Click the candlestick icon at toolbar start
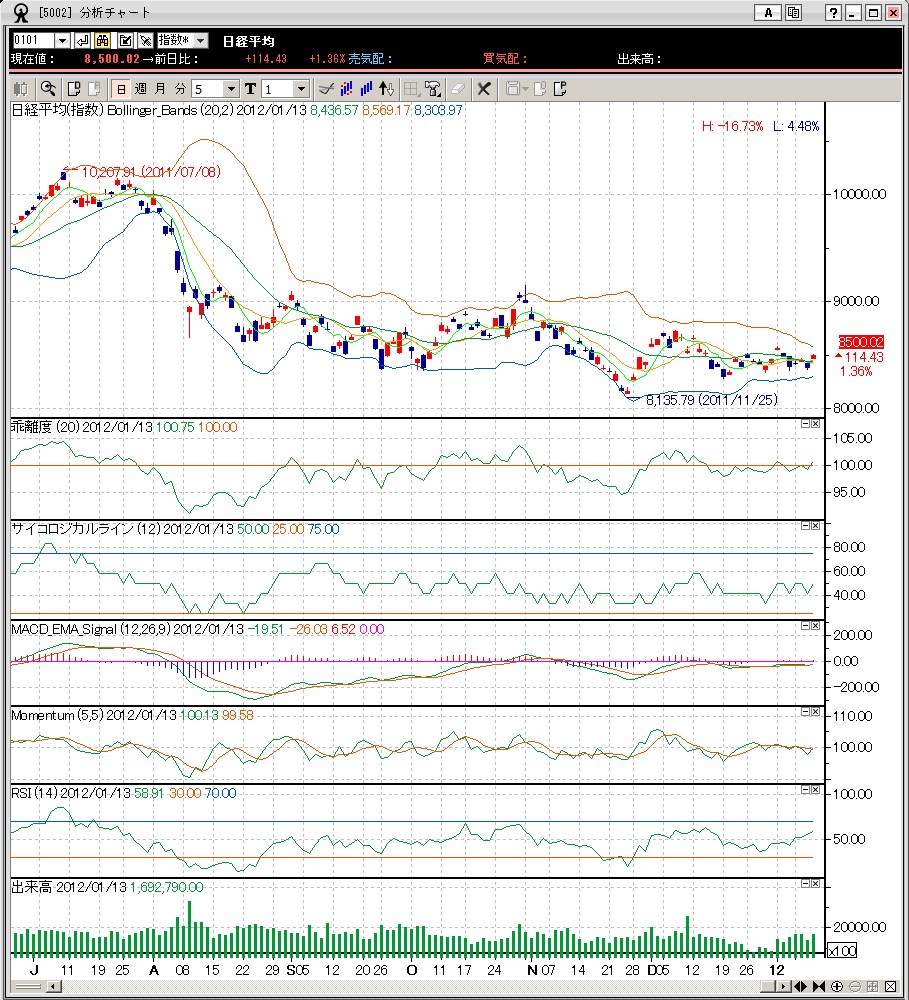 click(x=20, y=89)
